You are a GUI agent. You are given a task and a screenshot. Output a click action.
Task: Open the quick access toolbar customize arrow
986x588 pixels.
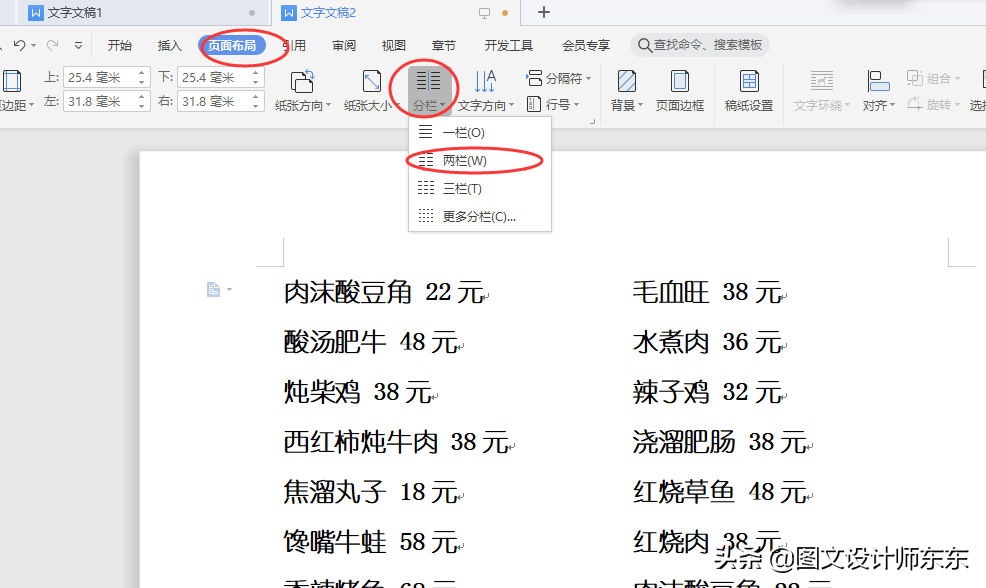(x=79, y=45)
